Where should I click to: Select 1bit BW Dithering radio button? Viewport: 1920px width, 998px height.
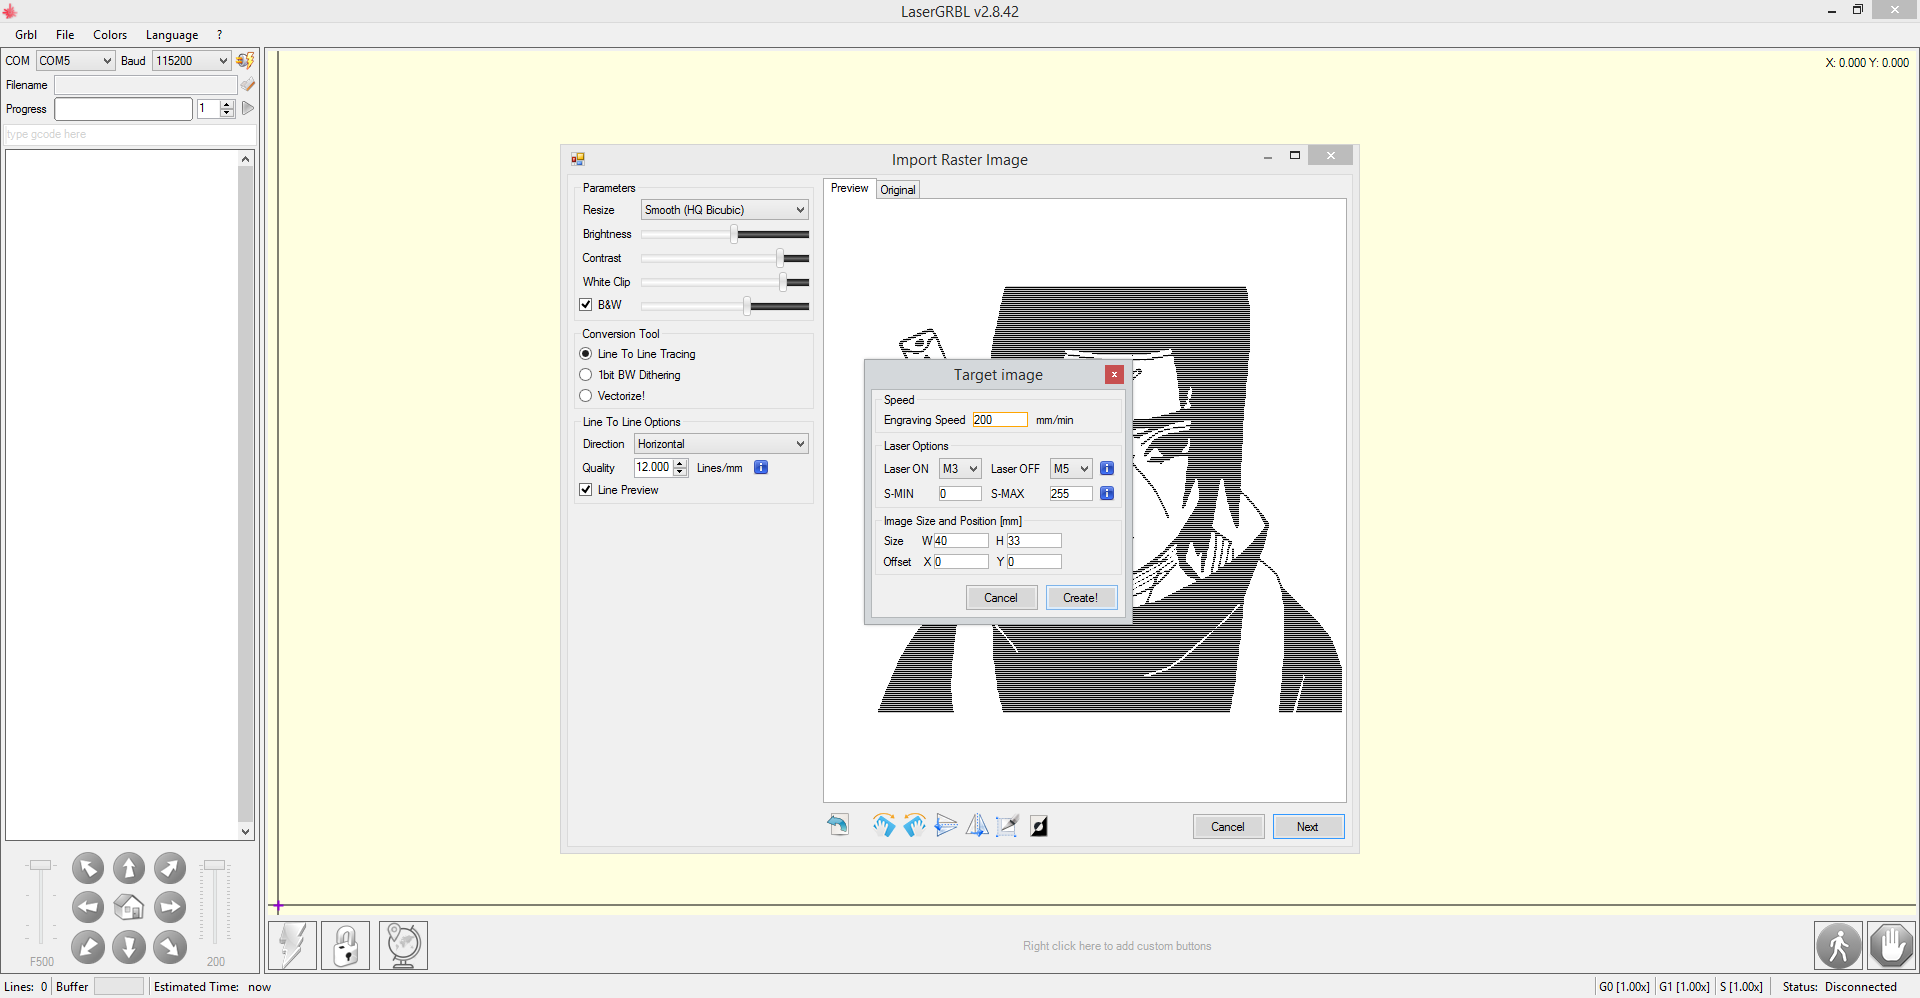pyautogui.click(x=586, y=375)
